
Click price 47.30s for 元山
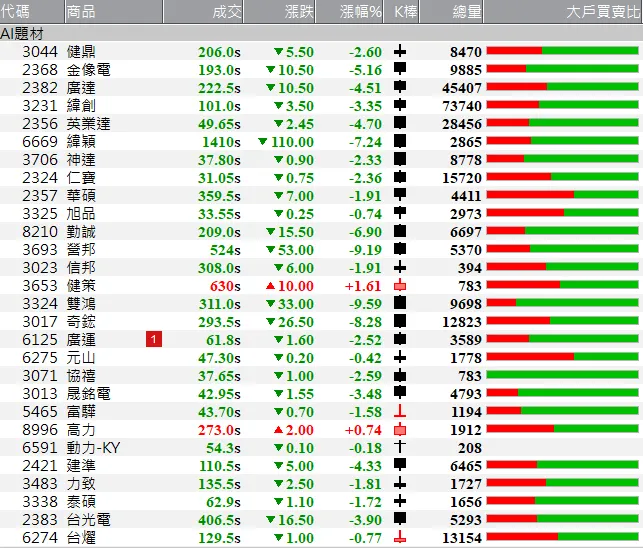(219, 358)
